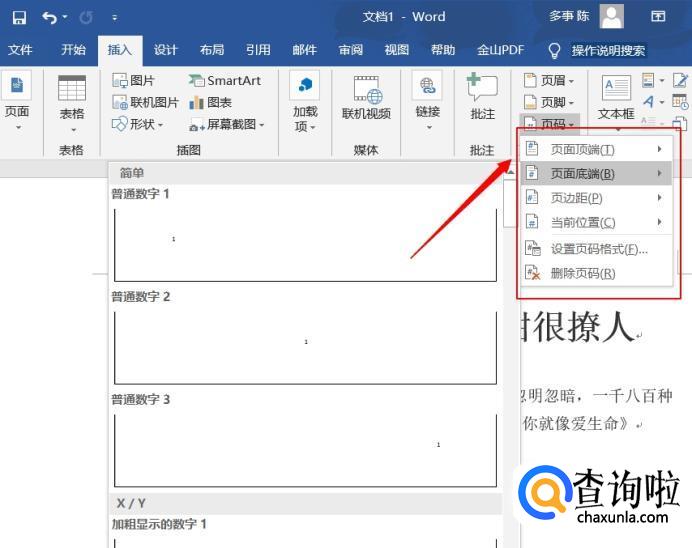This screenshot has width=692, height=548.
Task: Open the 加载项 add-ins menu
Action: point(305,102)
